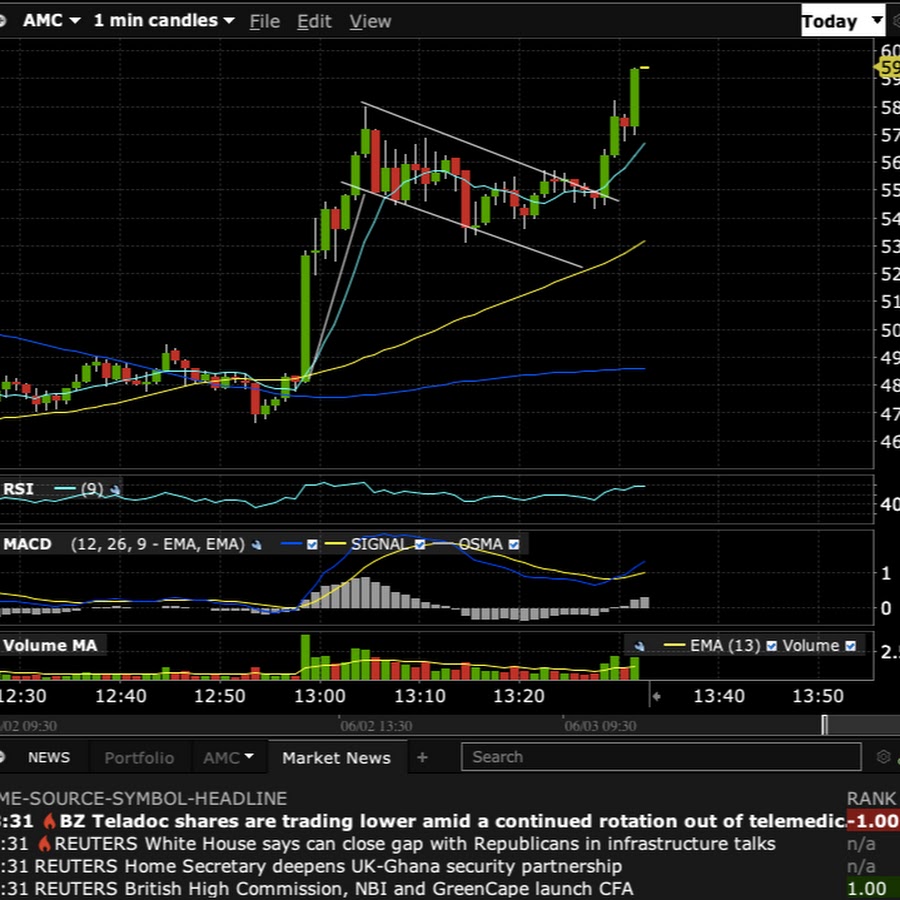The image size is (900, 900).
Task: Open the AMC symbol dropdown
Action: coord(51,21)
